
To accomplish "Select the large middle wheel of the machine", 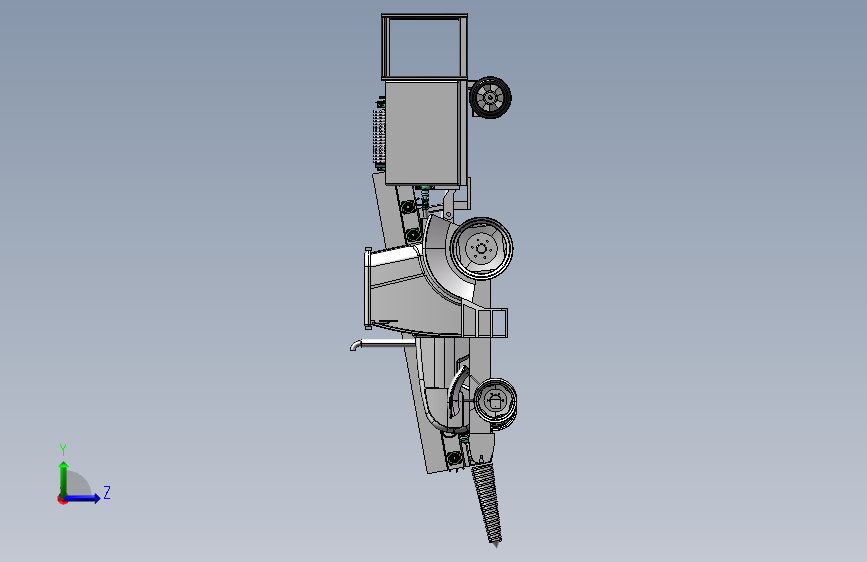I will pyautogui.click(x=481, y=249).
